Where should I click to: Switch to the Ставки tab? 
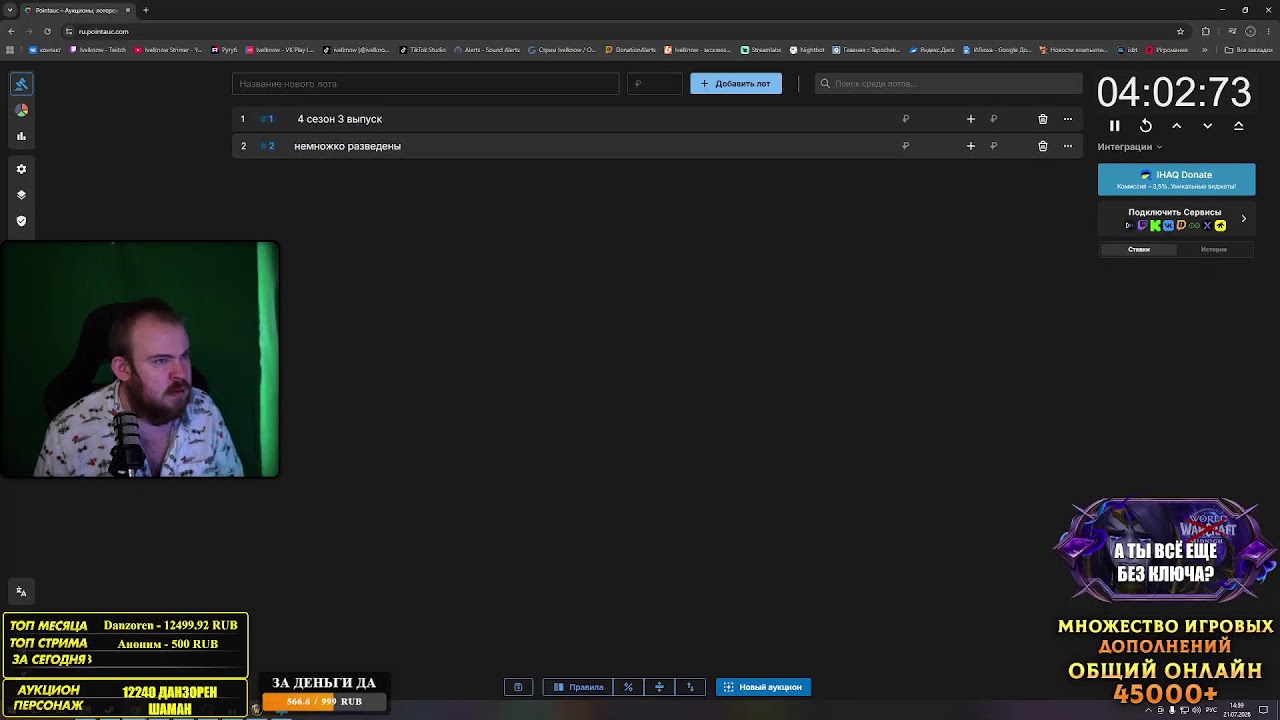tap(1138, 250)
